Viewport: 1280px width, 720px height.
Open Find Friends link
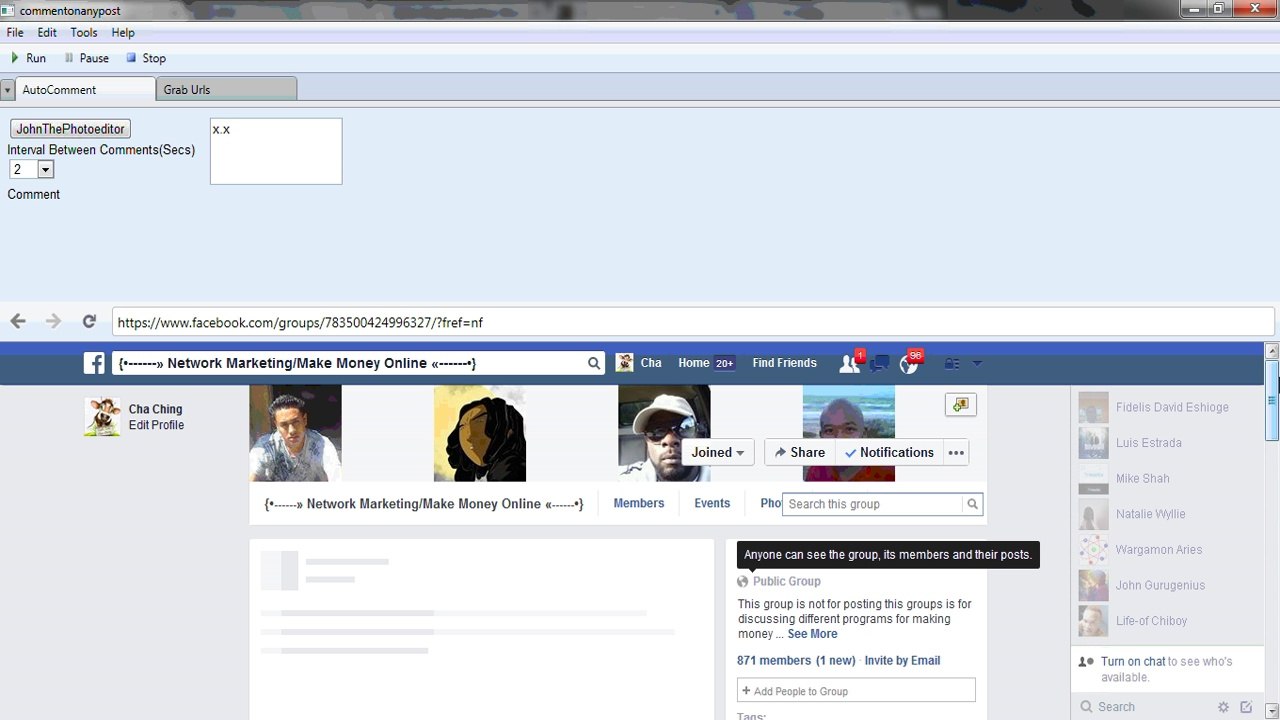click(x=784, y=363)
